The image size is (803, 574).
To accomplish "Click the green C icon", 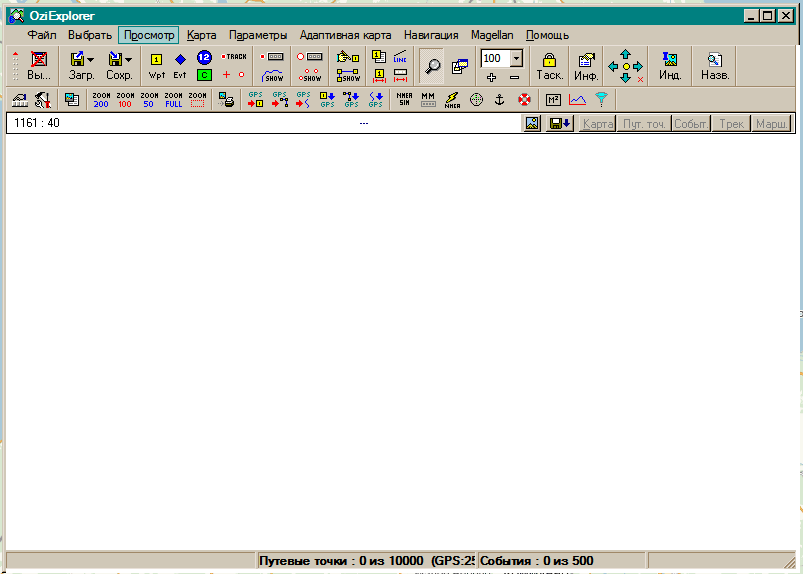I will click(204, 75).
